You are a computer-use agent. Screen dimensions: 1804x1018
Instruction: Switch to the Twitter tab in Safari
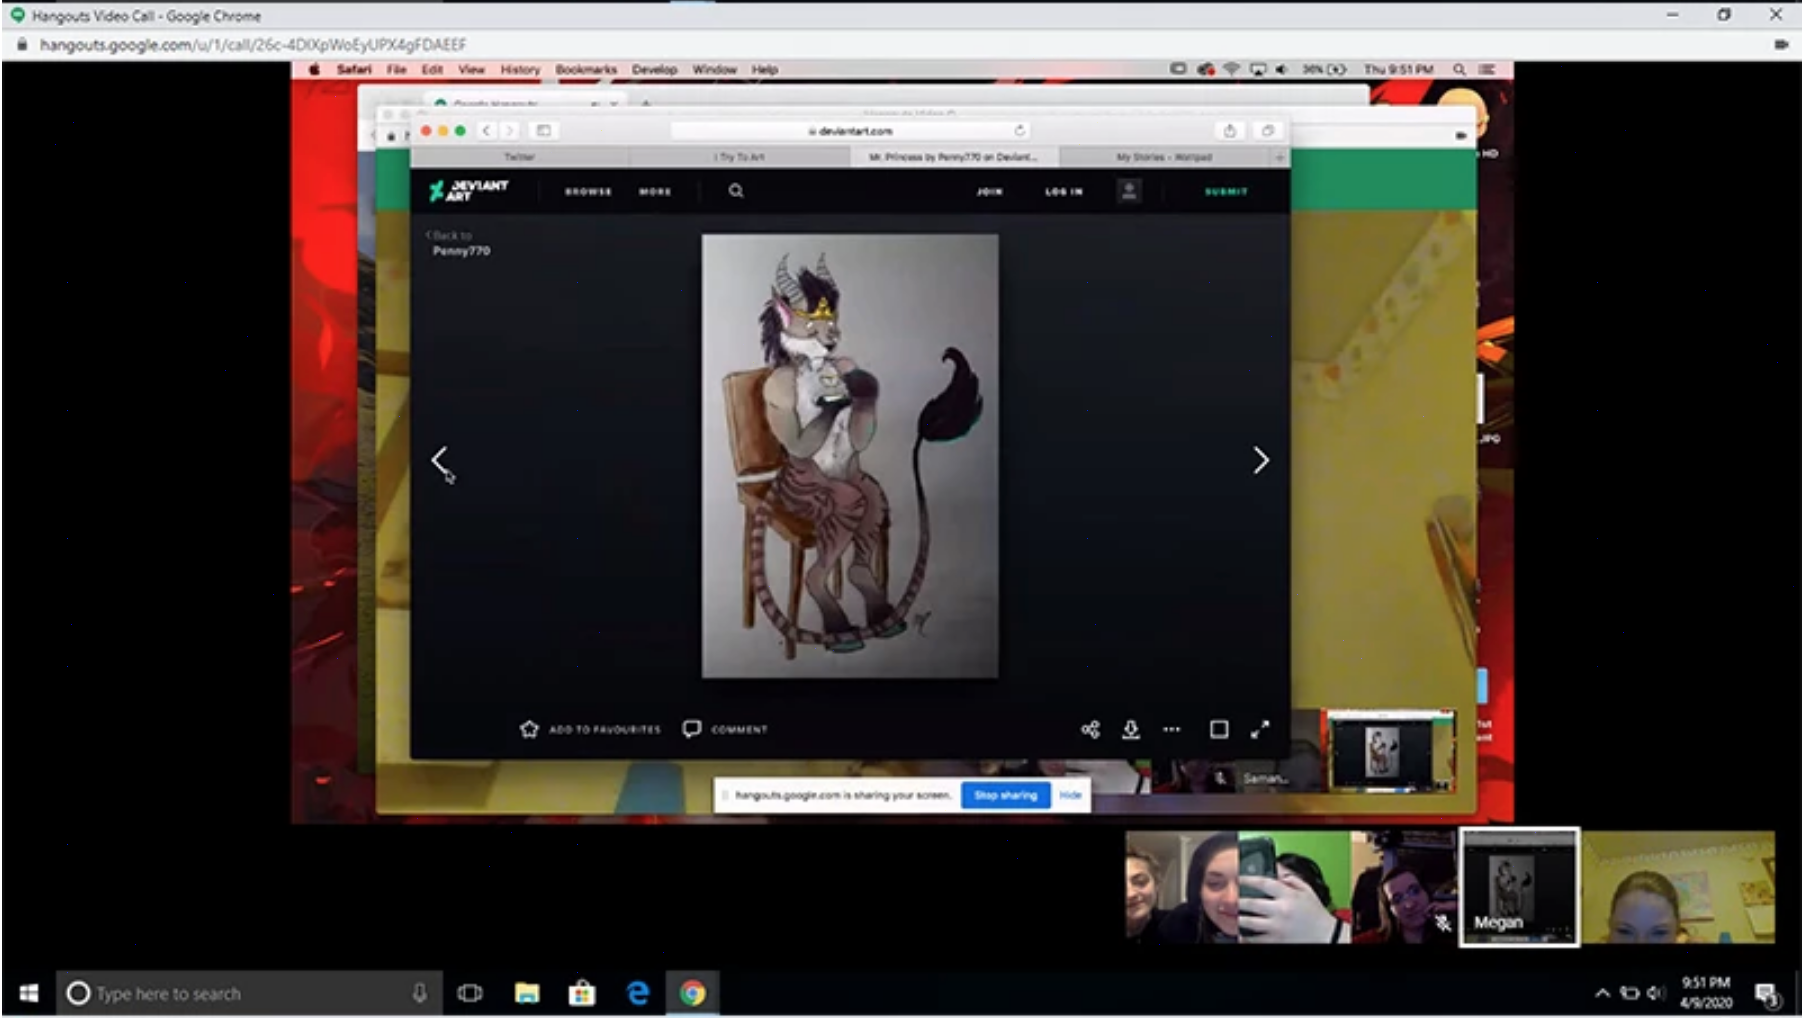[x=520, y=157]
